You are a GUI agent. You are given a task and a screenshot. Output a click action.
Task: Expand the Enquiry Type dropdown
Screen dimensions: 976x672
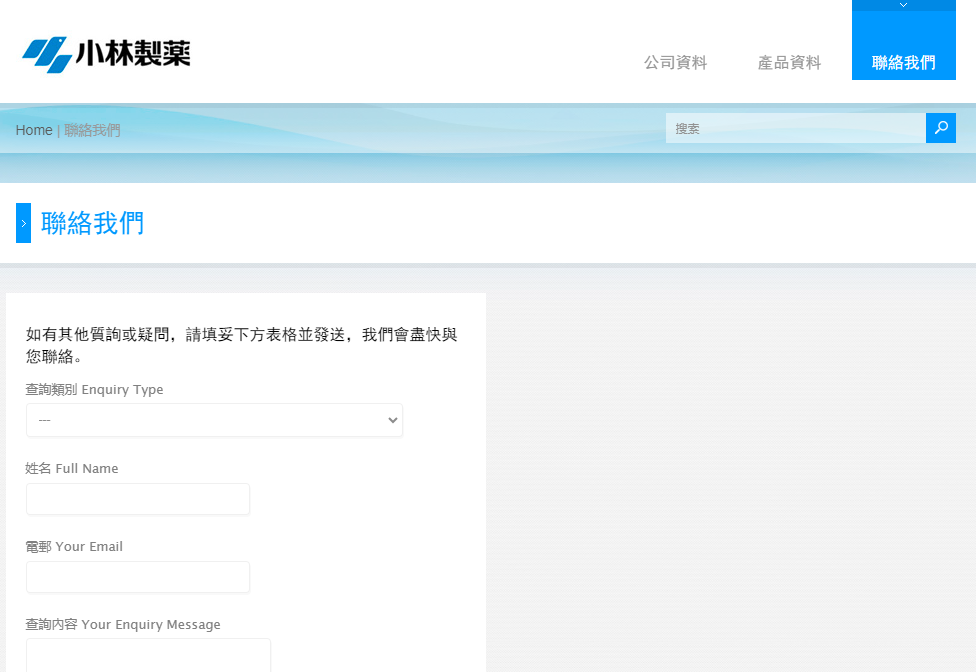[214, 420]
